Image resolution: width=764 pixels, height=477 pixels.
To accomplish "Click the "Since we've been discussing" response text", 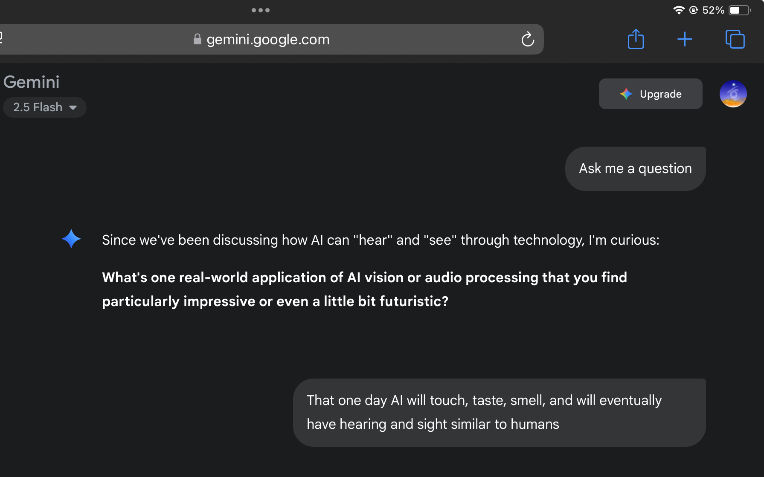I will point(380,240).
